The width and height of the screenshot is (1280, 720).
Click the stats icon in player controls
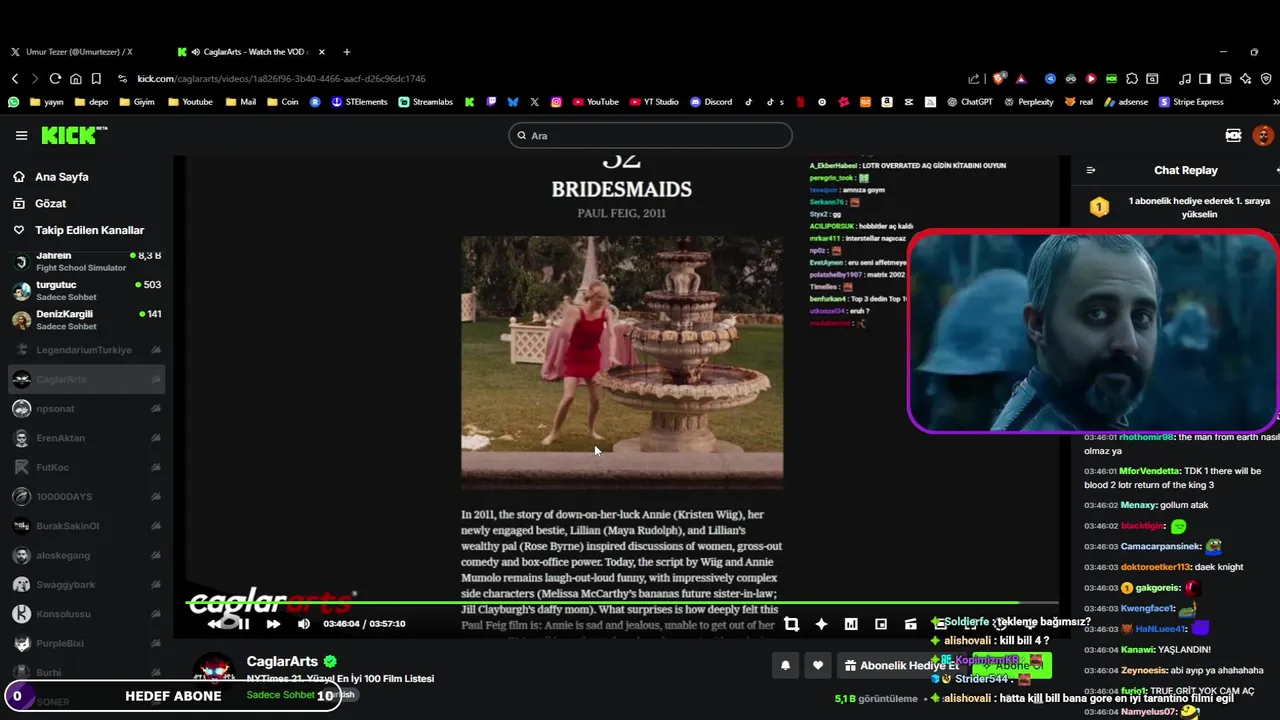coord(851,624)
